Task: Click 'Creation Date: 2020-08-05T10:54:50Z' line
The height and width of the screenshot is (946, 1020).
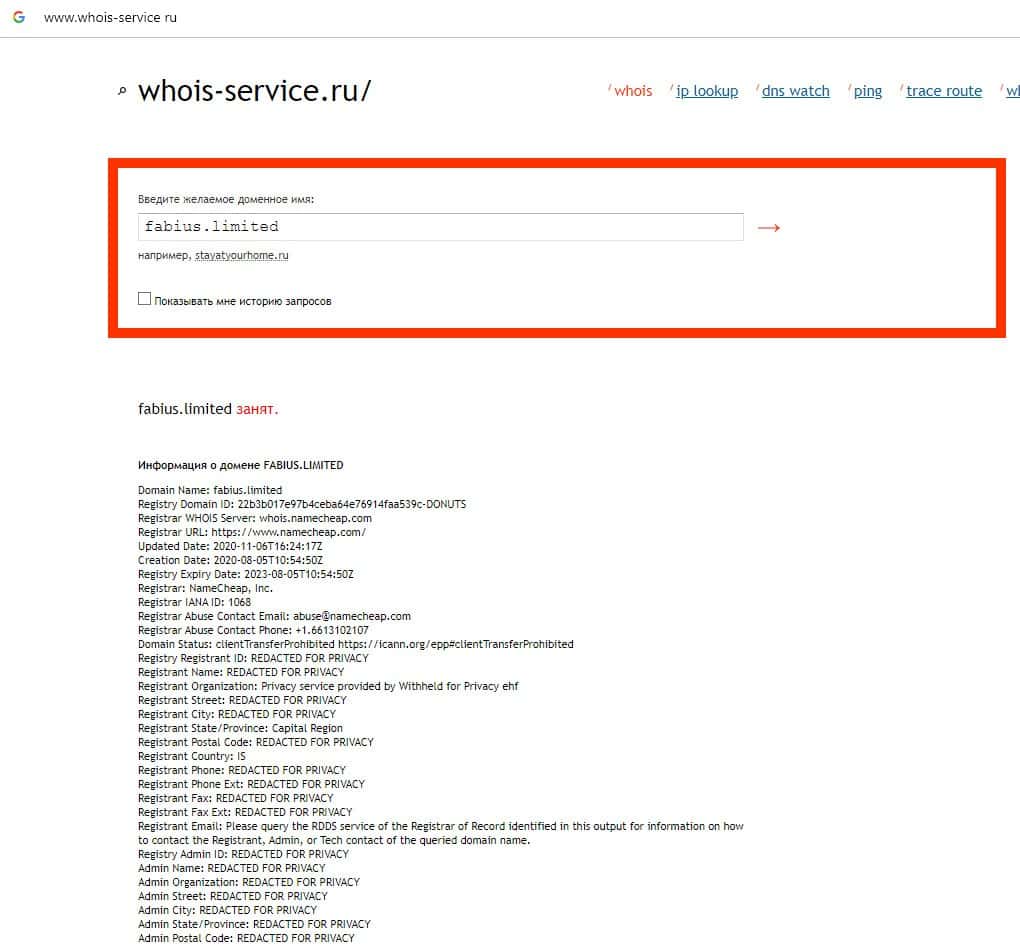Action: coord(230,560)
